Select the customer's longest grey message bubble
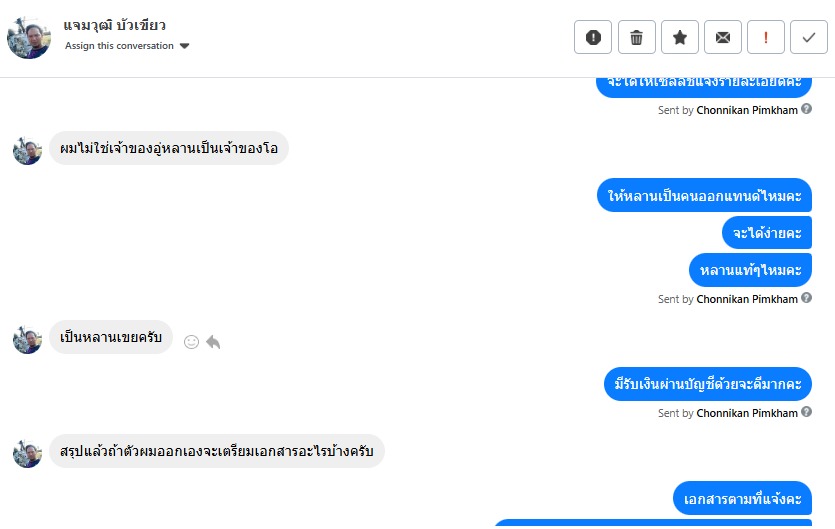This screenshot has width=835, height=529. pos(217,451)
